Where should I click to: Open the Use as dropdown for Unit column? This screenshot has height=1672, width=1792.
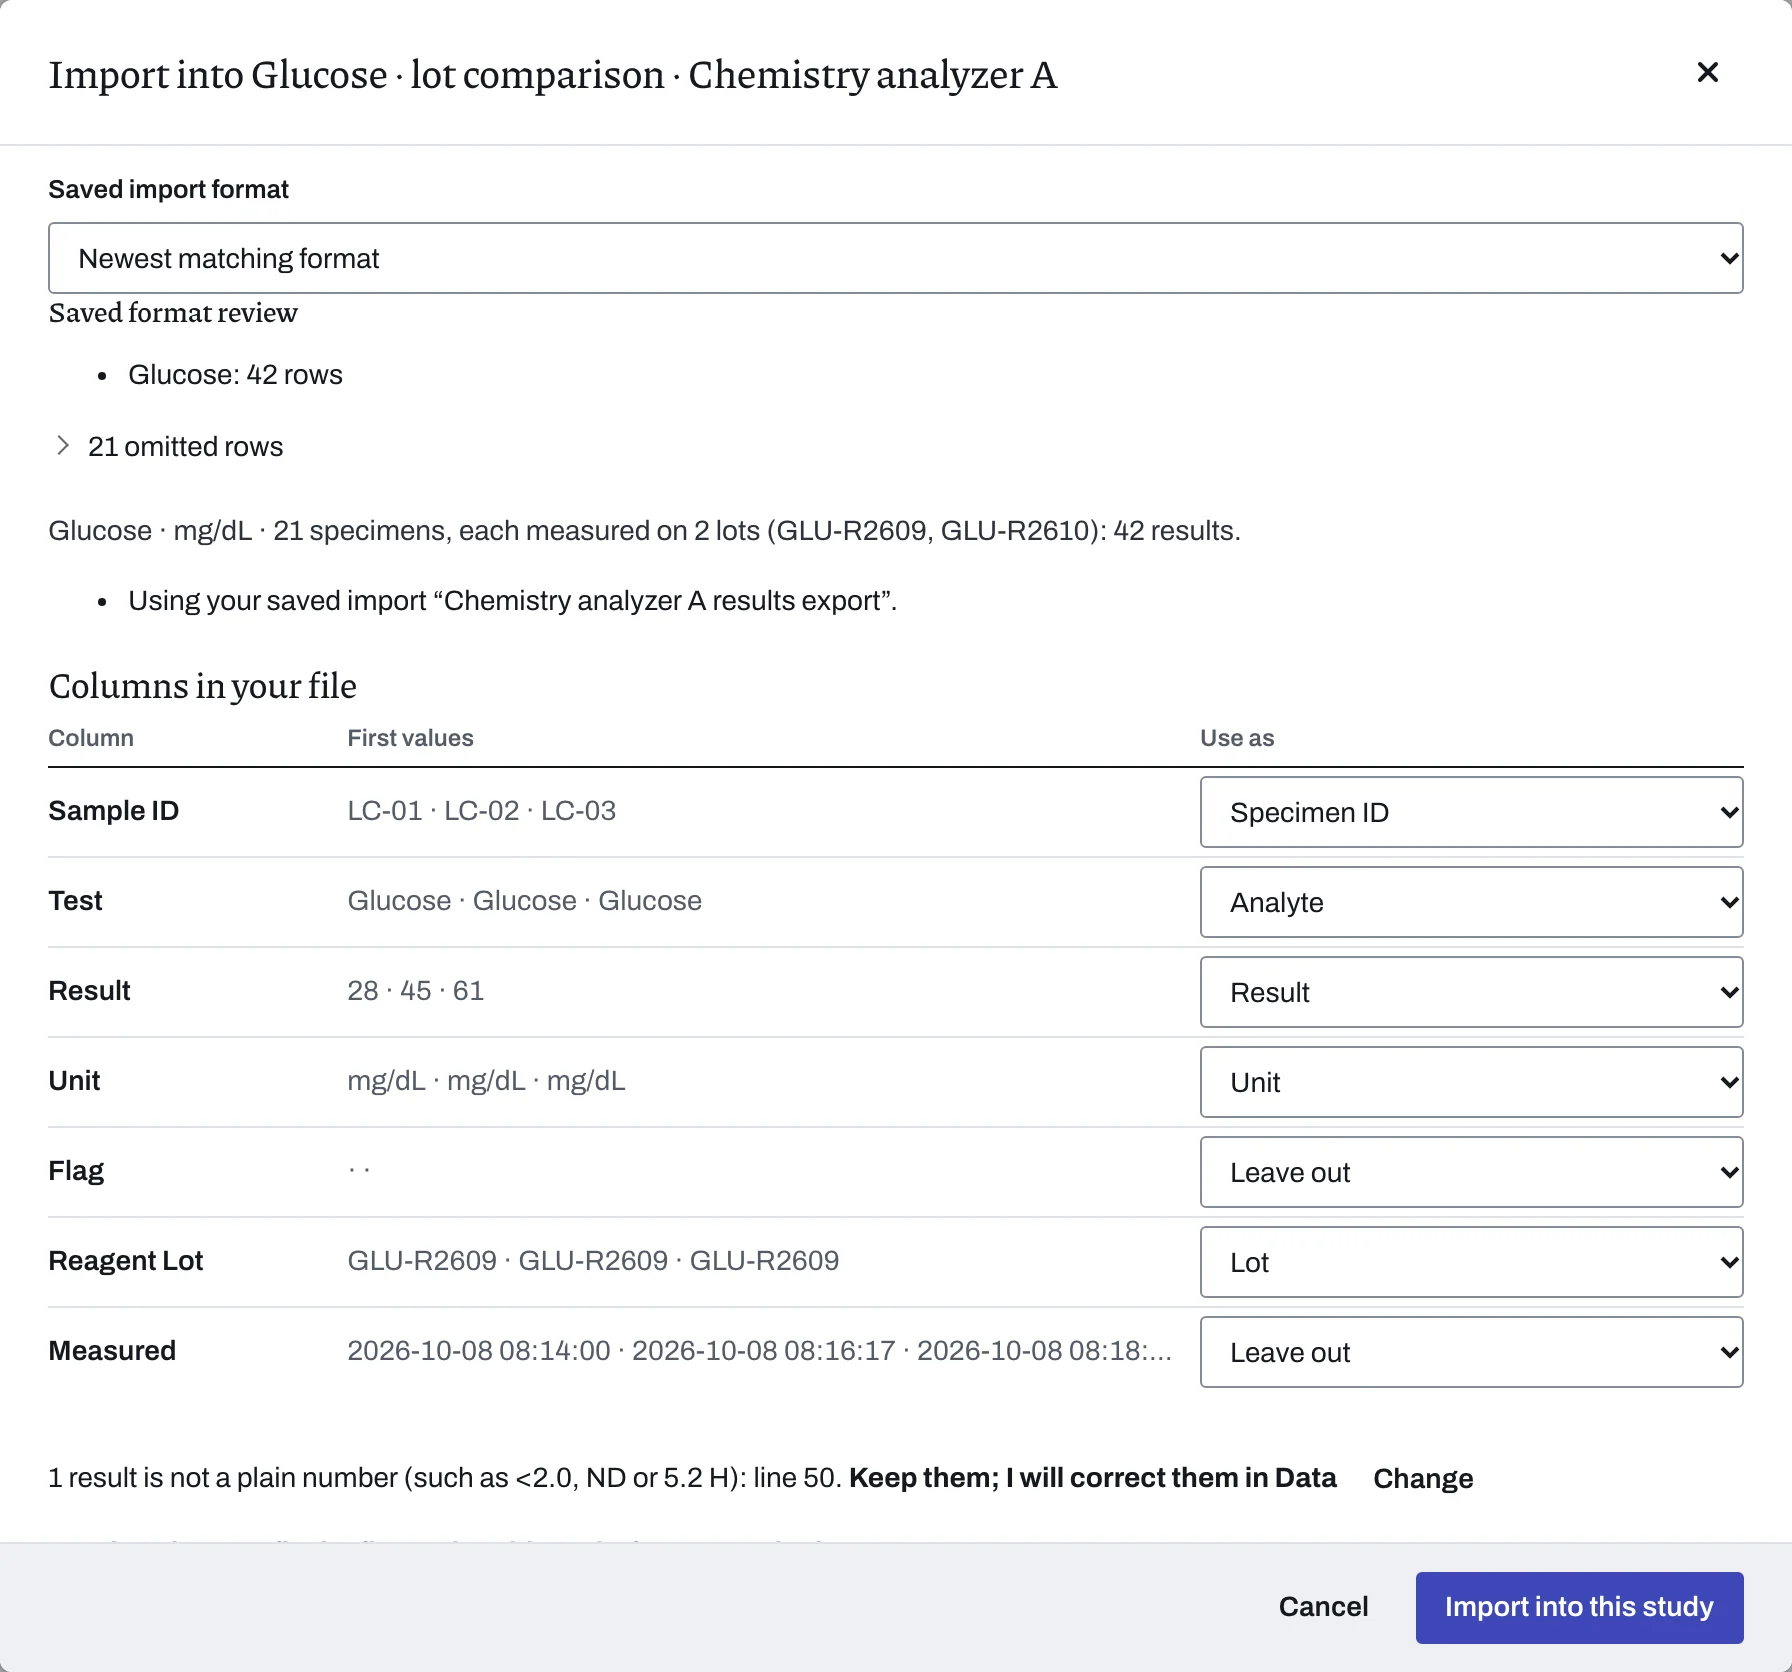pos(1471,1082)
